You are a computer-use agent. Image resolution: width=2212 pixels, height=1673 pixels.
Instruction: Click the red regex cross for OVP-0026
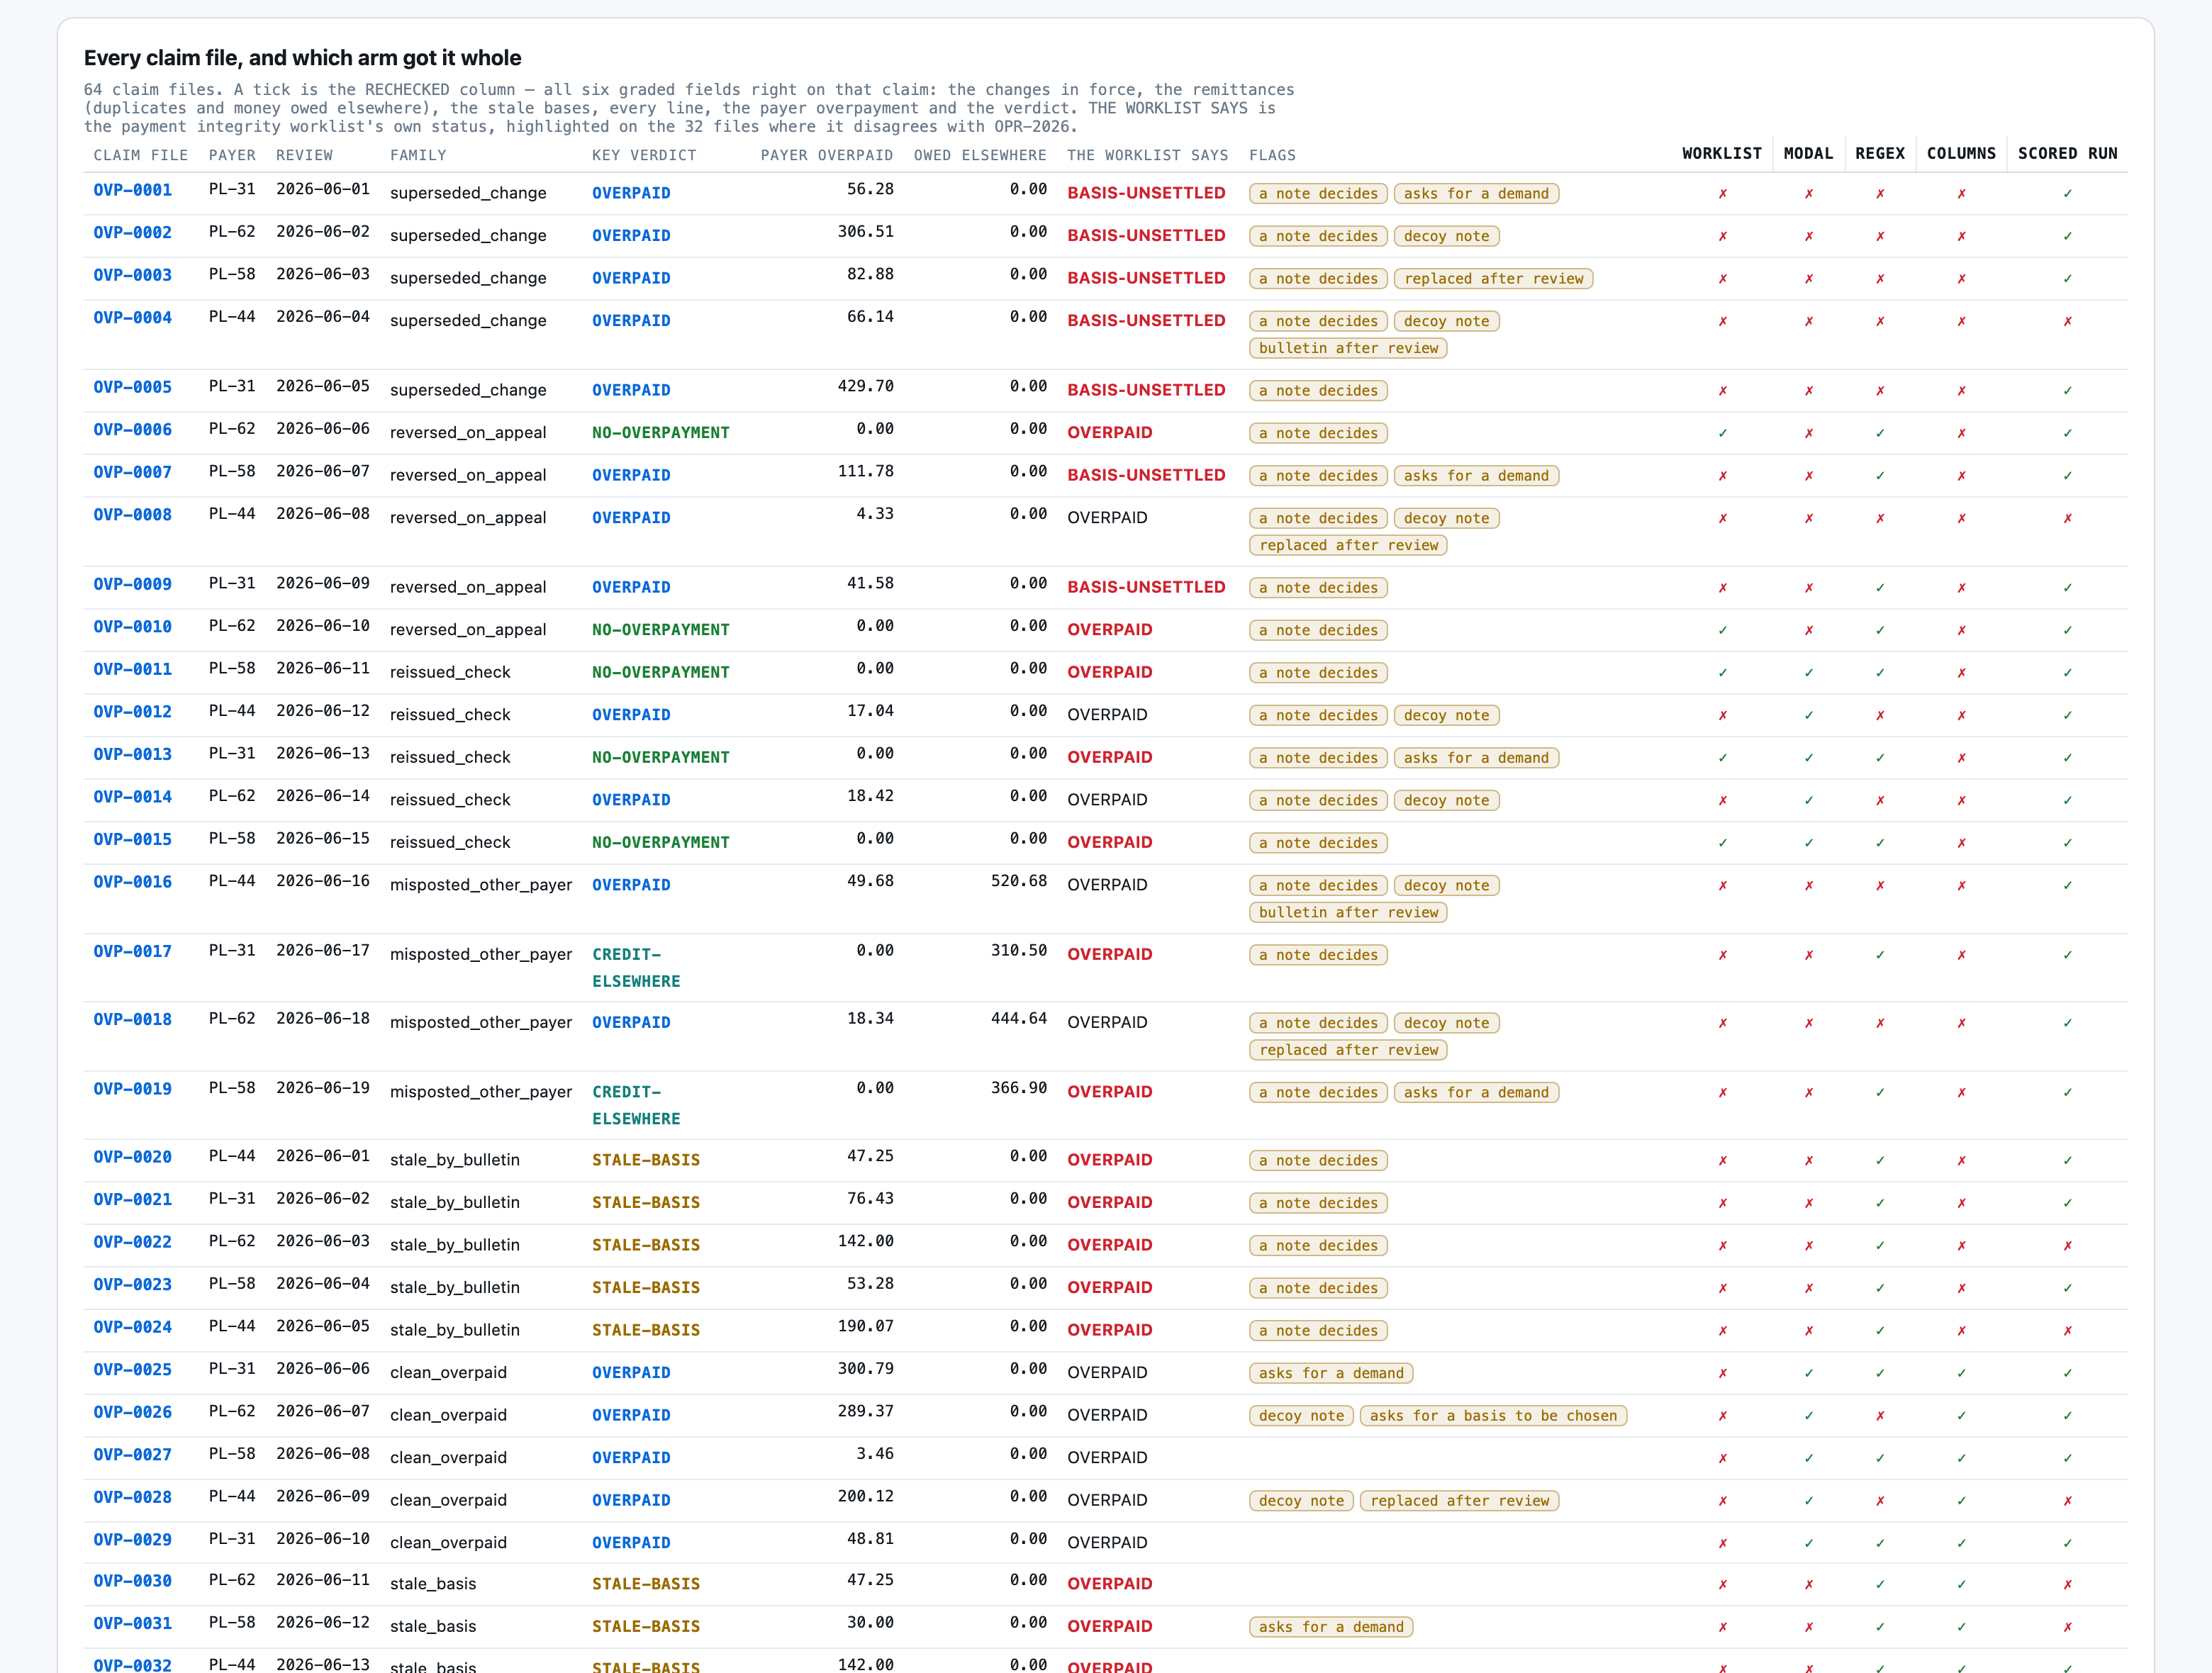(x=1880, y=1416)
